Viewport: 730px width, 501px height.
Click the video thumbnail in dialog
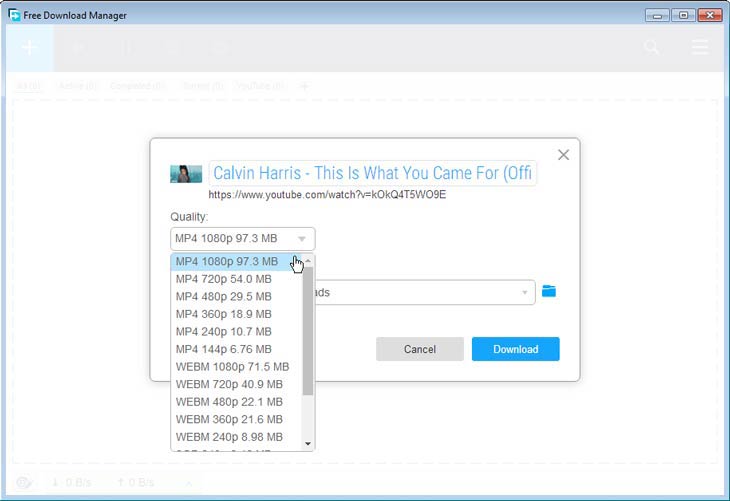pyautogui.click(x=186, y=174)
